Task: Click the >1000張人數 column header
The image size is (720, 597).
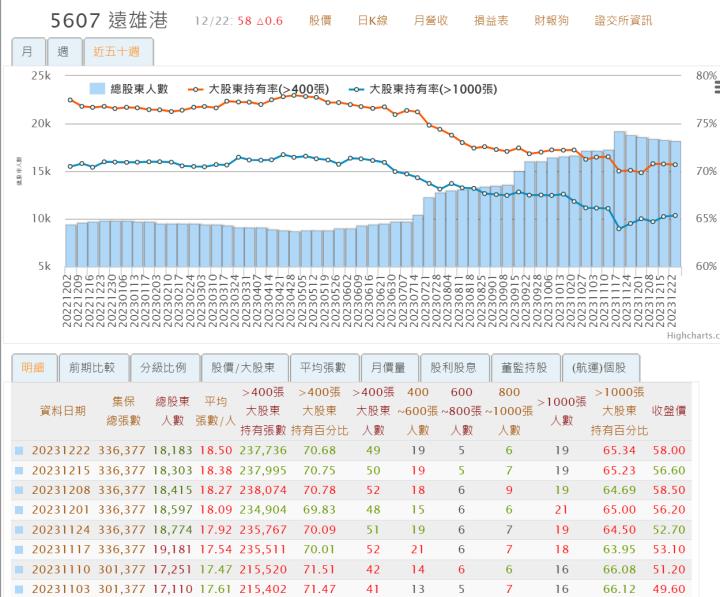Action: click(562, 411)
